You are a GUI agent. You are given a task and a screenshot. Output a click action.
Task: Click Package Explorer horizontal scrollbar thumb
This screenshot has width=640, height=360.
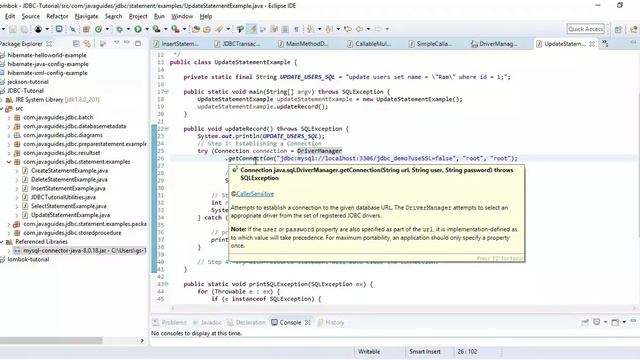coord(51,340)
